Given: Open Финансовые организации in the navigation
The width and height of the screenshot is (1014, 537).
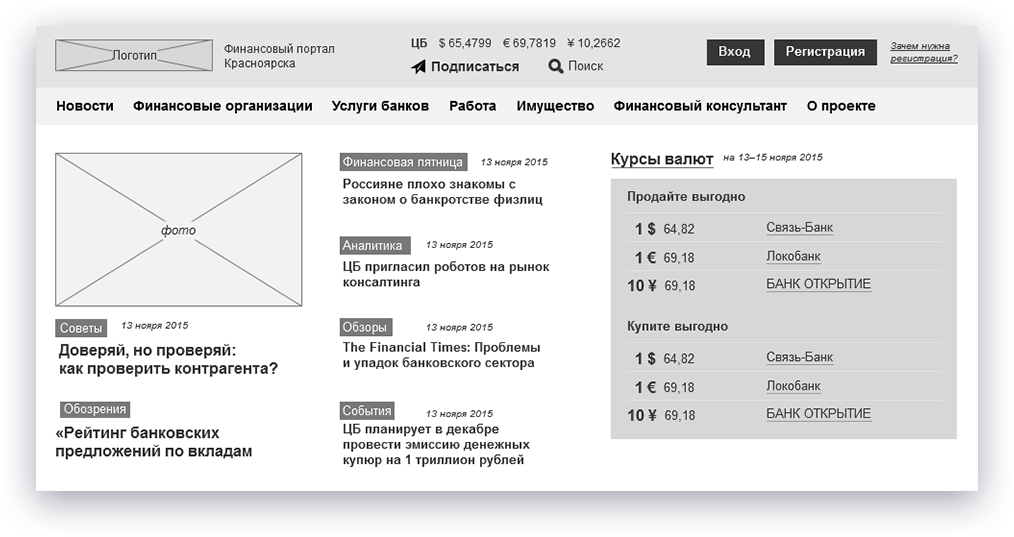Looking at the screenshot, I should [x=222, y=106].
